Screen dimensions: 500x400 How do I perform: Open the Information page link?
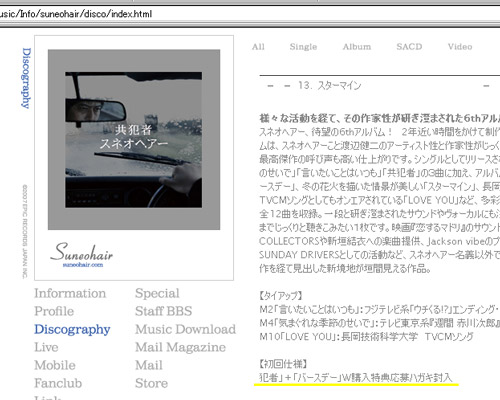70,293
